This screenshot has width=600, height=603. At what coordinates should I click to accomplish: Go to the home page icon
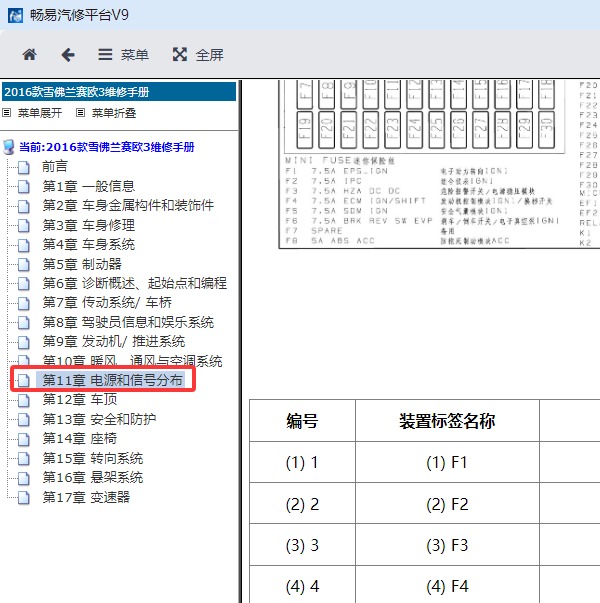click(x=30, y=55)
